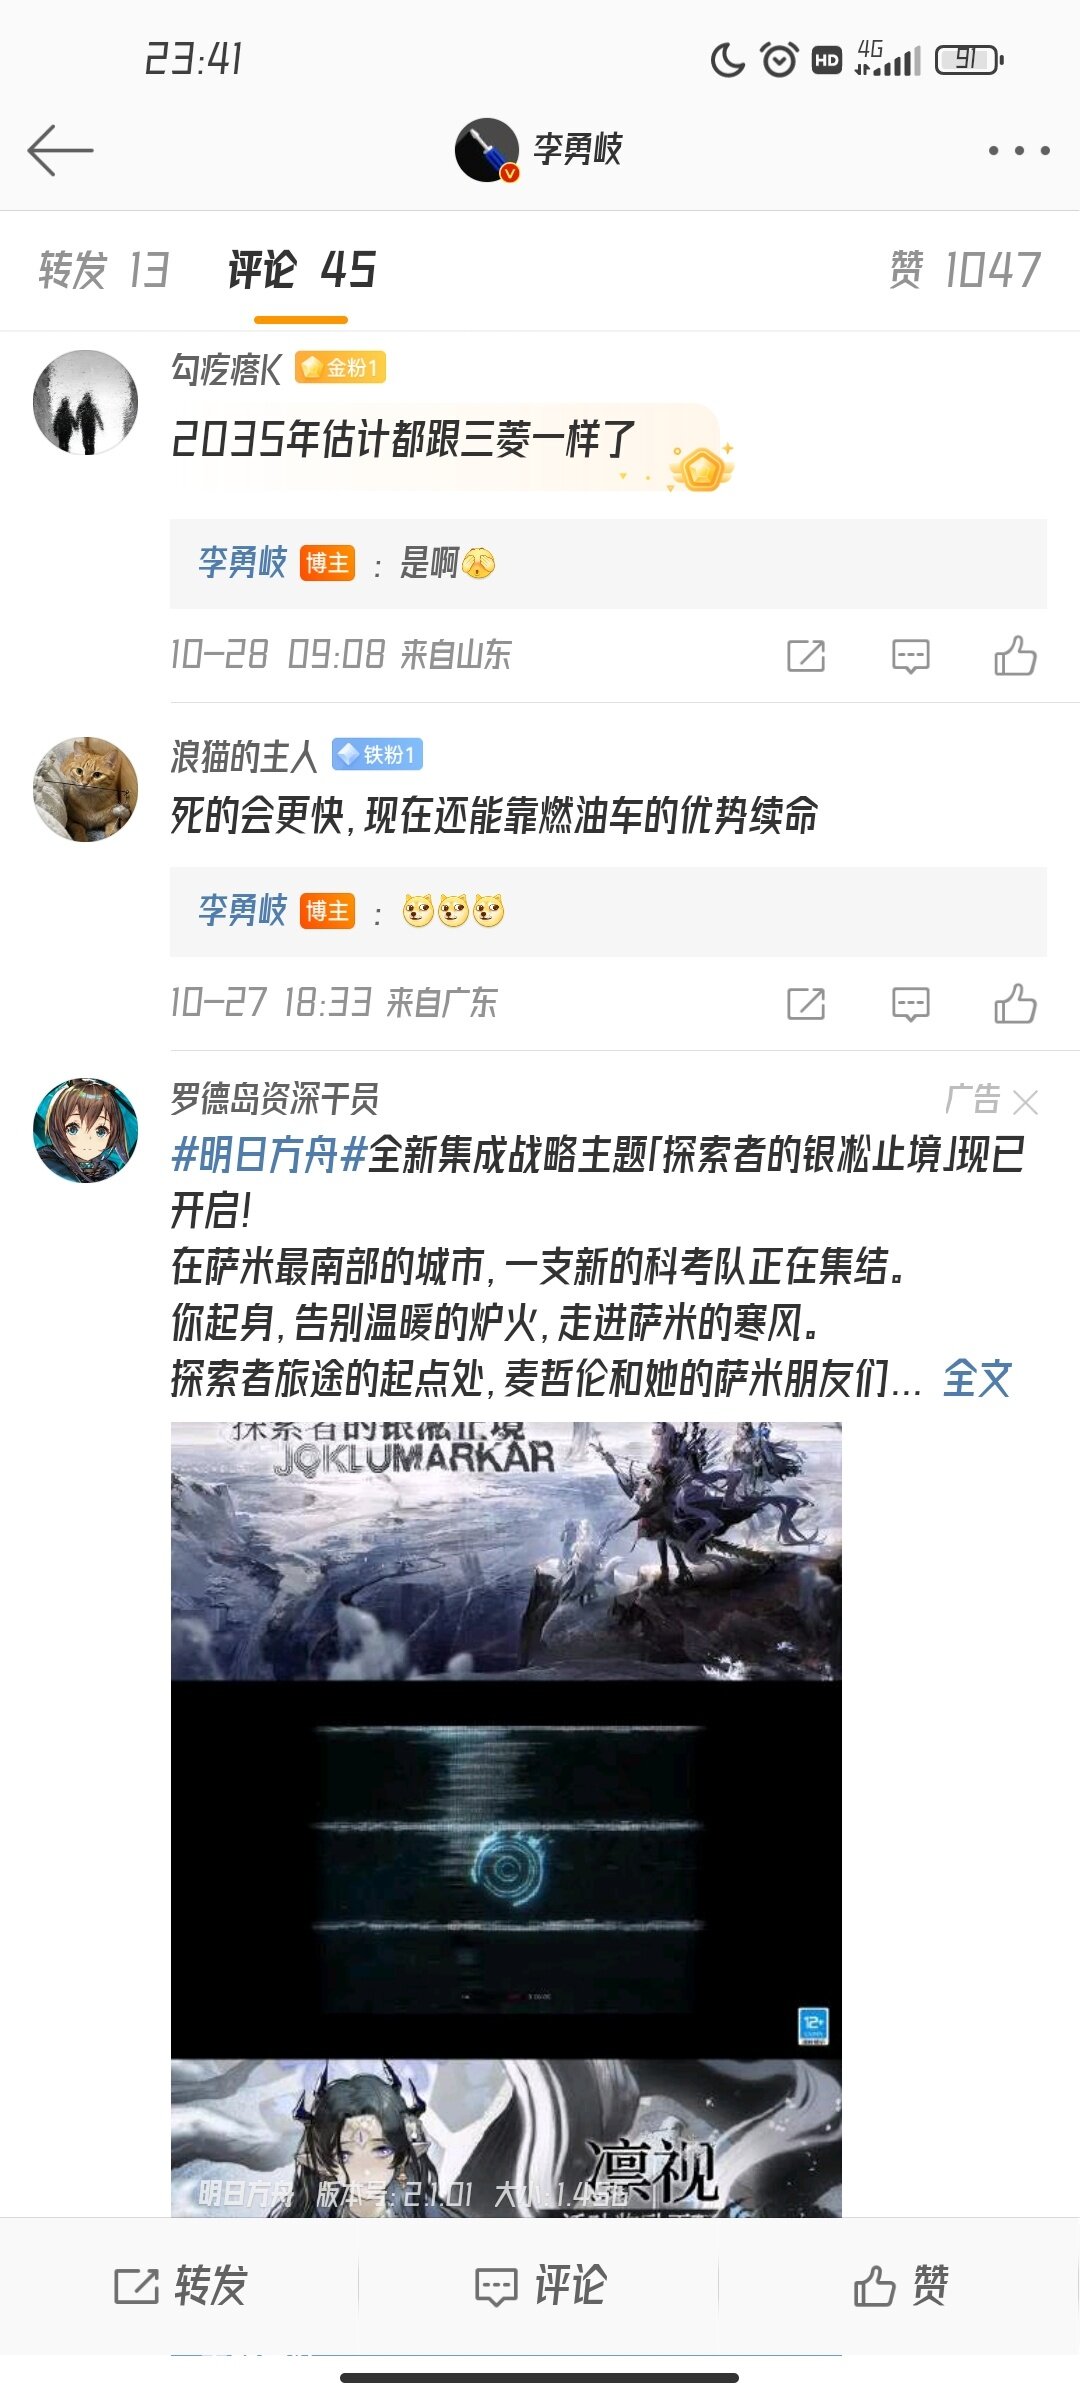Like 勾疙瘩K's comment with thumbs-up icon
Screen dimensions: 1080x2400
click(x=1015, y=656)
